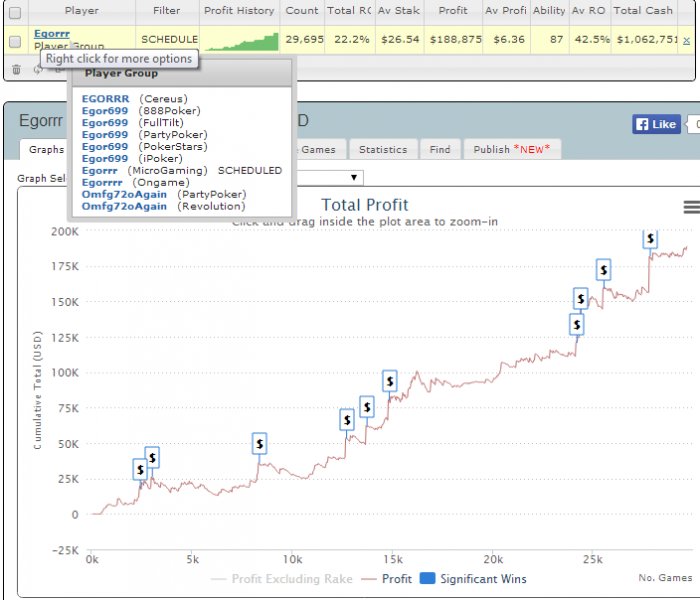Open the Publish *NEW* tab
This screenshot has width=700, height=600.
pyautogui.click(x=512, y=150)
